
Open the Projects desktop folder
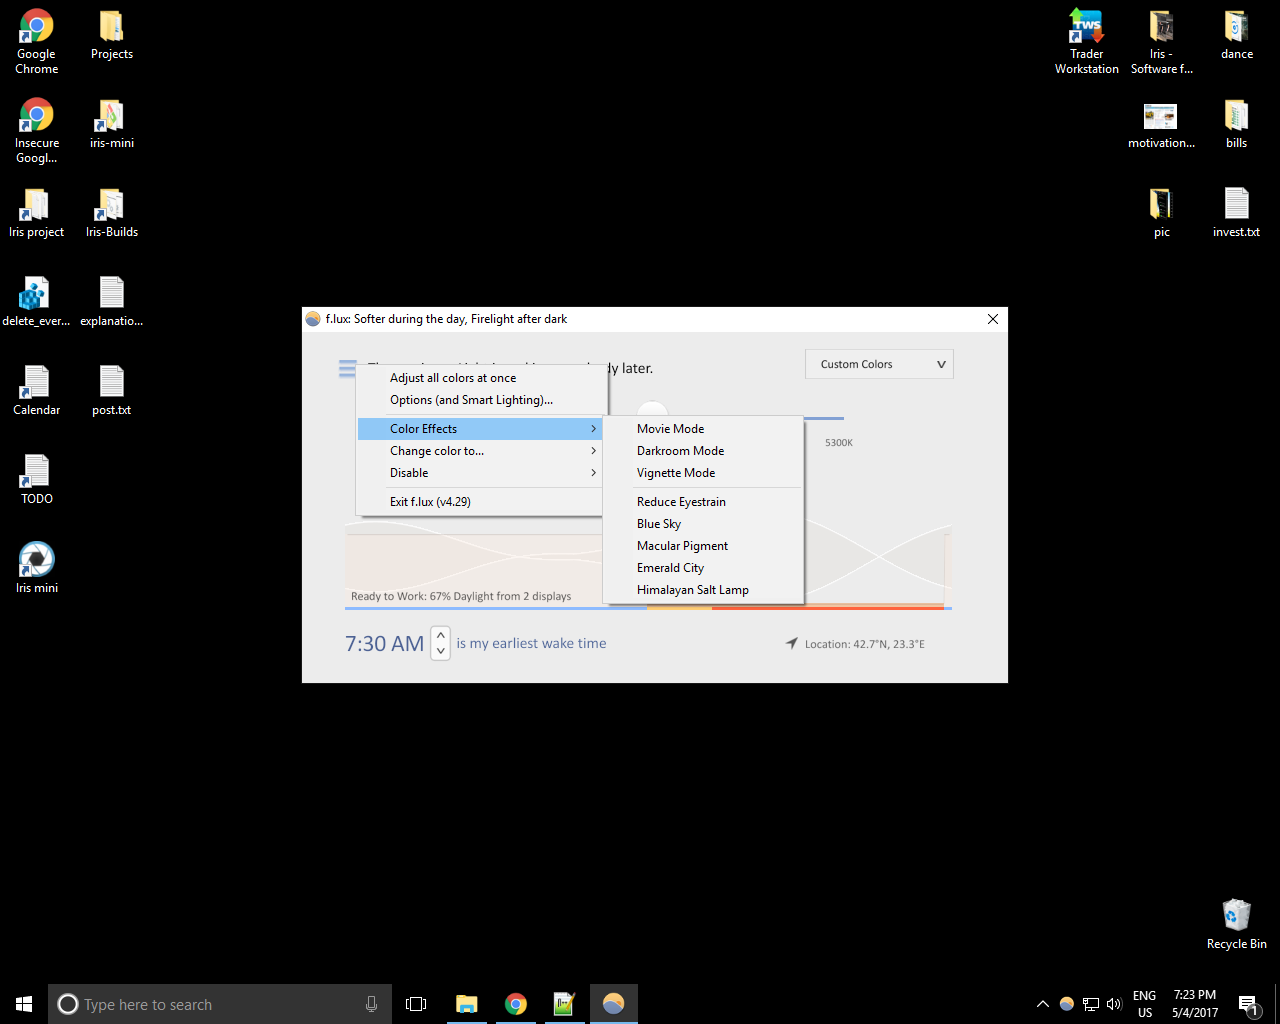(x=112, y=35)
